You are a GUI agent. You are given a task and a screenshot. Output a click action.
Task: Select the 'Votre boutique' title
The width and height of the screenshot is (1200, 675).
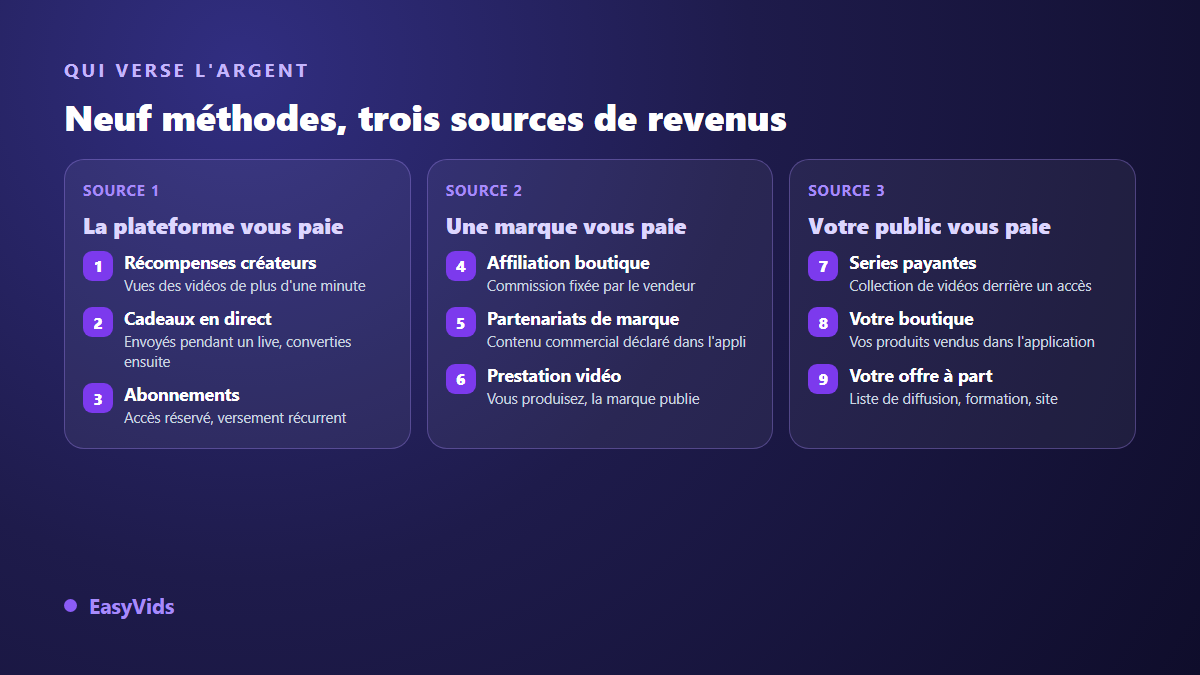[911, 319]
